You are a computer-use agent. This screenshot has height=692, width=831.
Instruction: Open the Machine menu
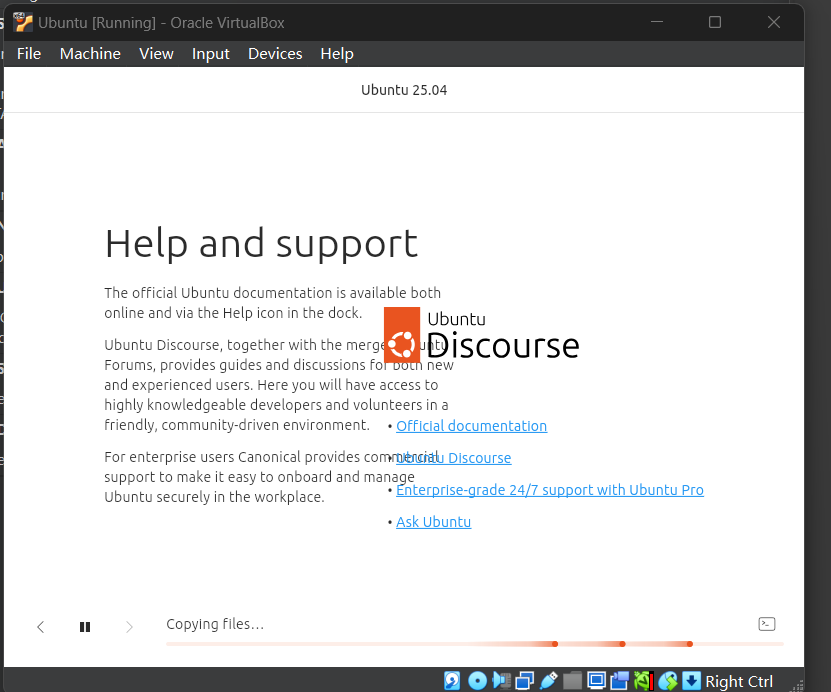click(x=90, y=54)
